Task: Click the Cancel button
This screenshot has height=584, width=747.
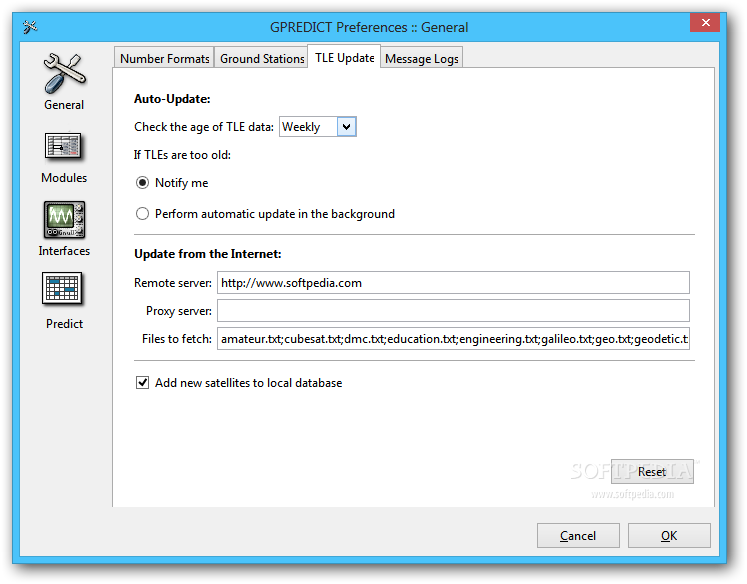Action: click(x=578, y=535)
